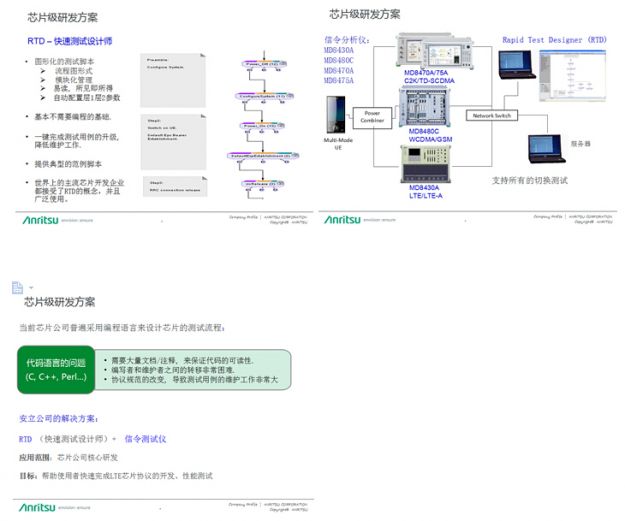Screen dimensions: 625x521
Task: Click the MD8480C WCDMA/GSM caption
Action: 430,135
